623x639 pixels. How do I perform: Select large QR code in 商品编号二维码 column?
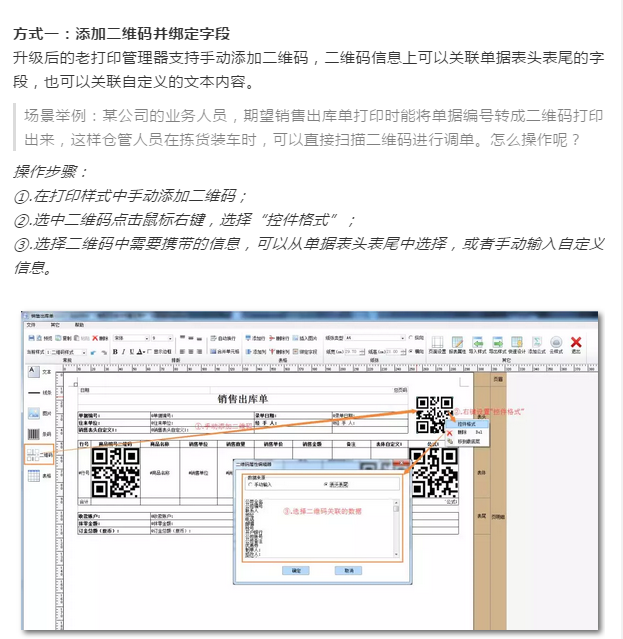pyautogui.click(x=116, y=472)
